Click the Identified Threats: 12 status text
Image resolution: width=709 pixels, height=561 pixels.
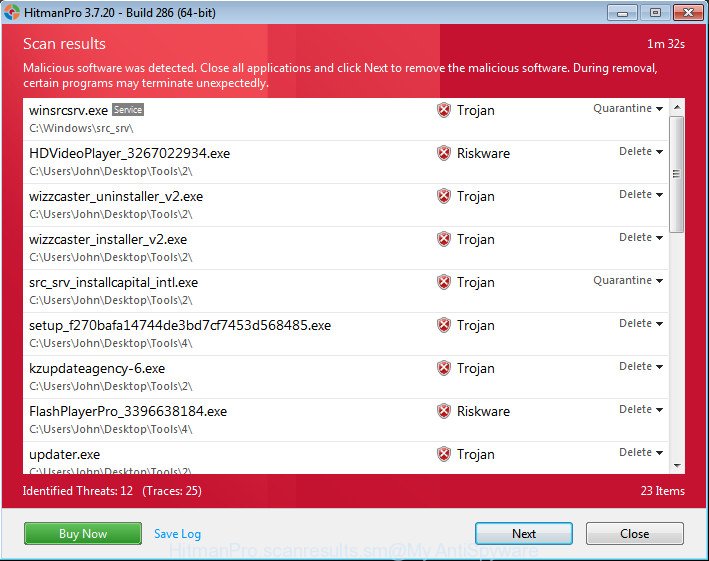(78, 491)
